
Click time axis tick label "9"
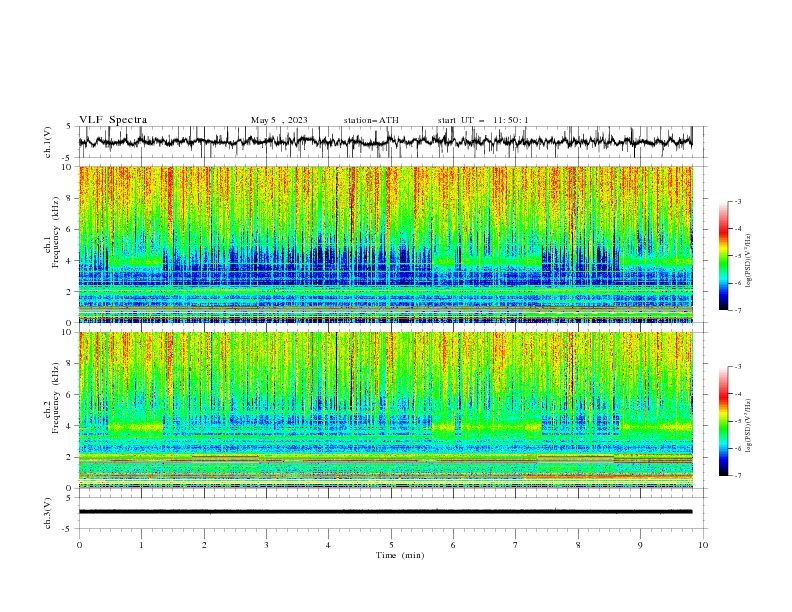tap(640, 545)
